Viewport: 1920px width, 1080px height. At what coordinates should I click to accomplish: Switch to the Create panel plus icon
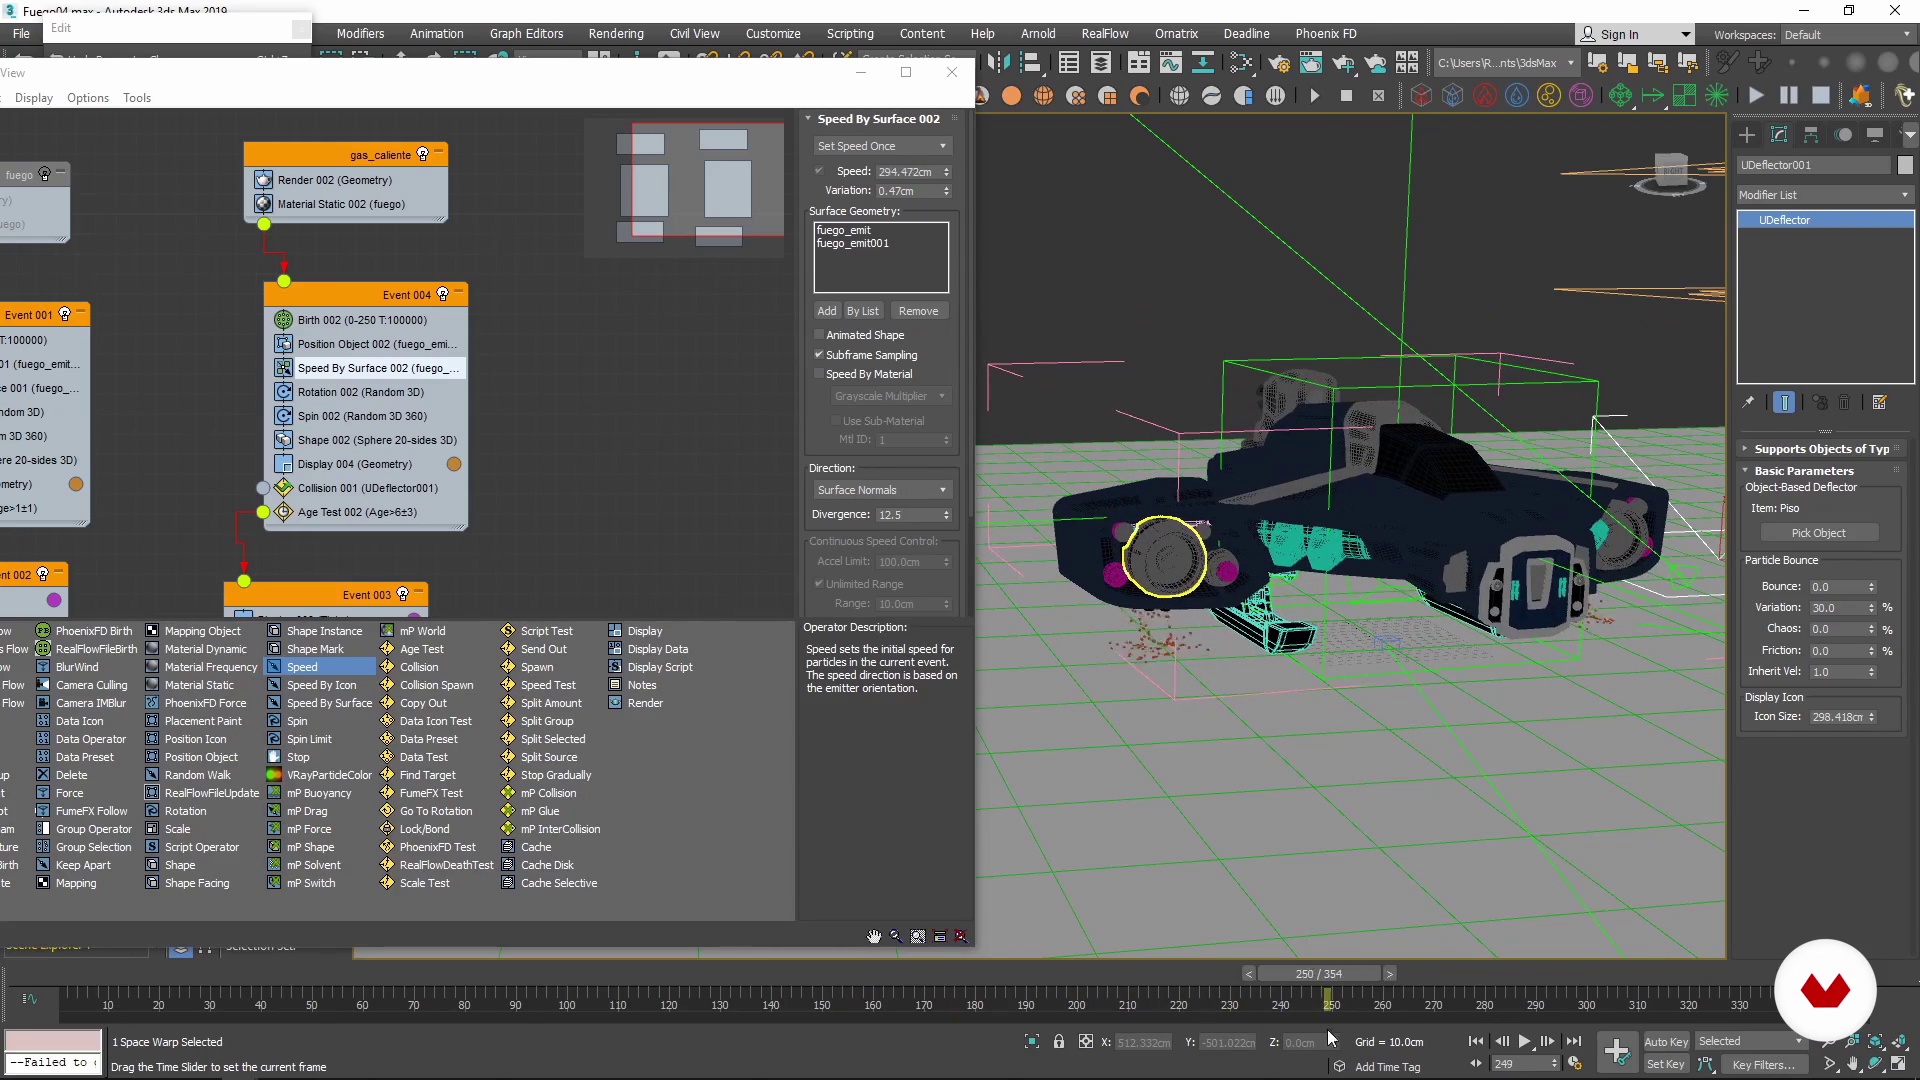point(1747,135)
